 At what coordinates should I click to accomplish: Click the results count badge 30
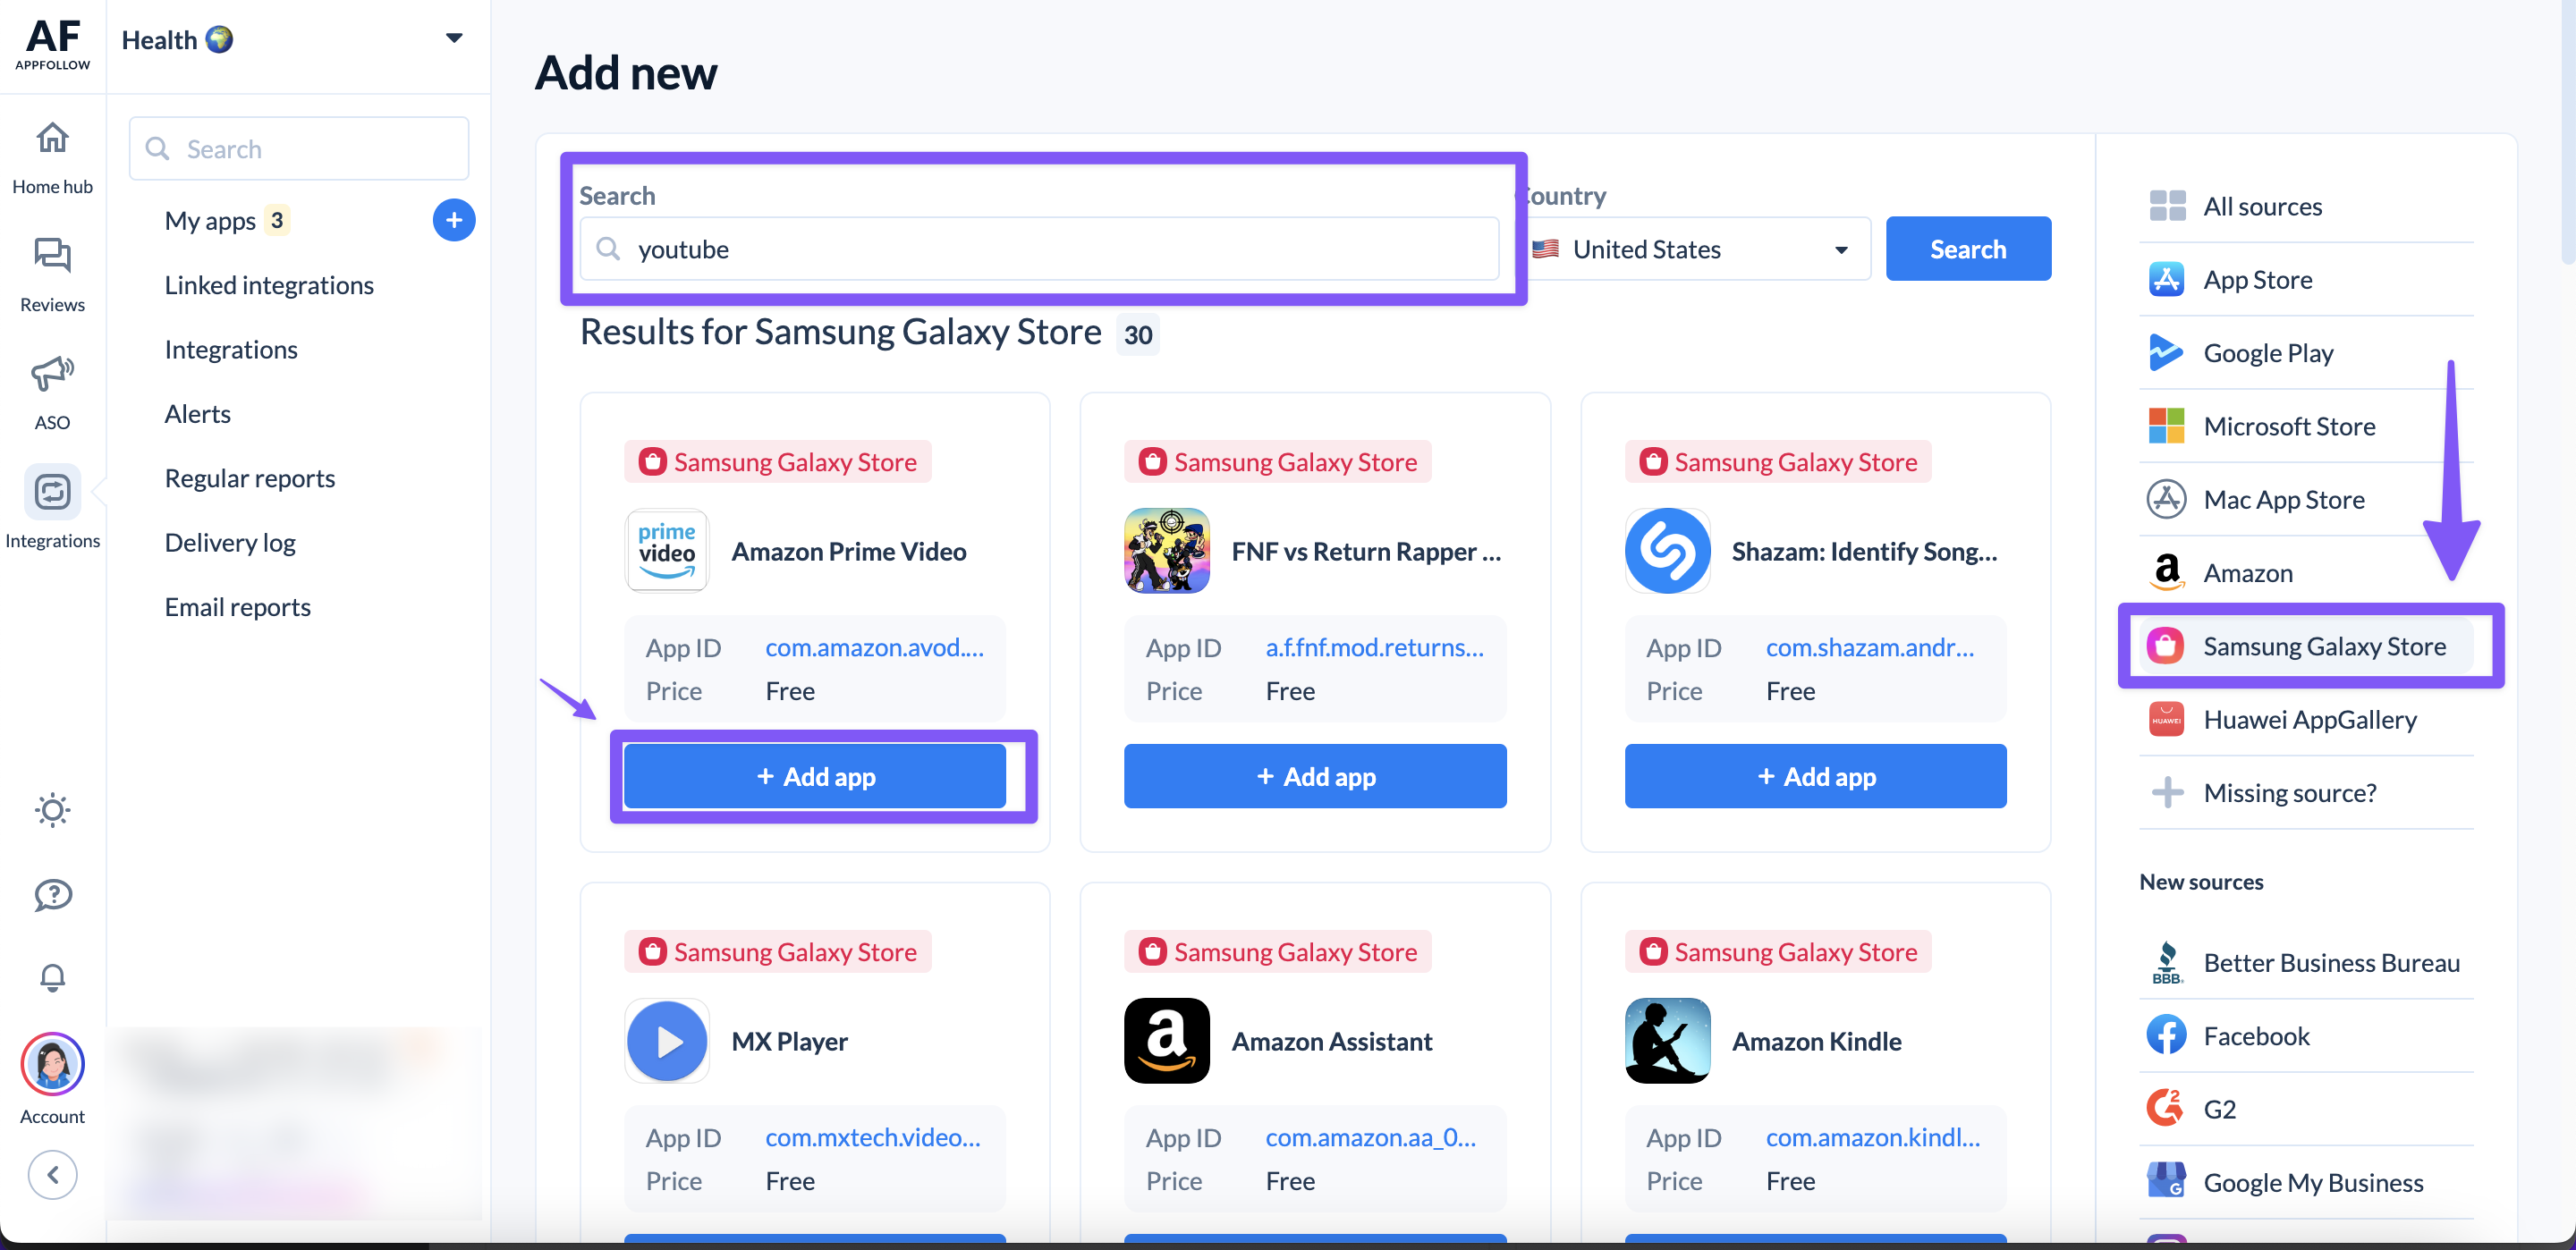pyautogui.click(x=1138, y=335)
